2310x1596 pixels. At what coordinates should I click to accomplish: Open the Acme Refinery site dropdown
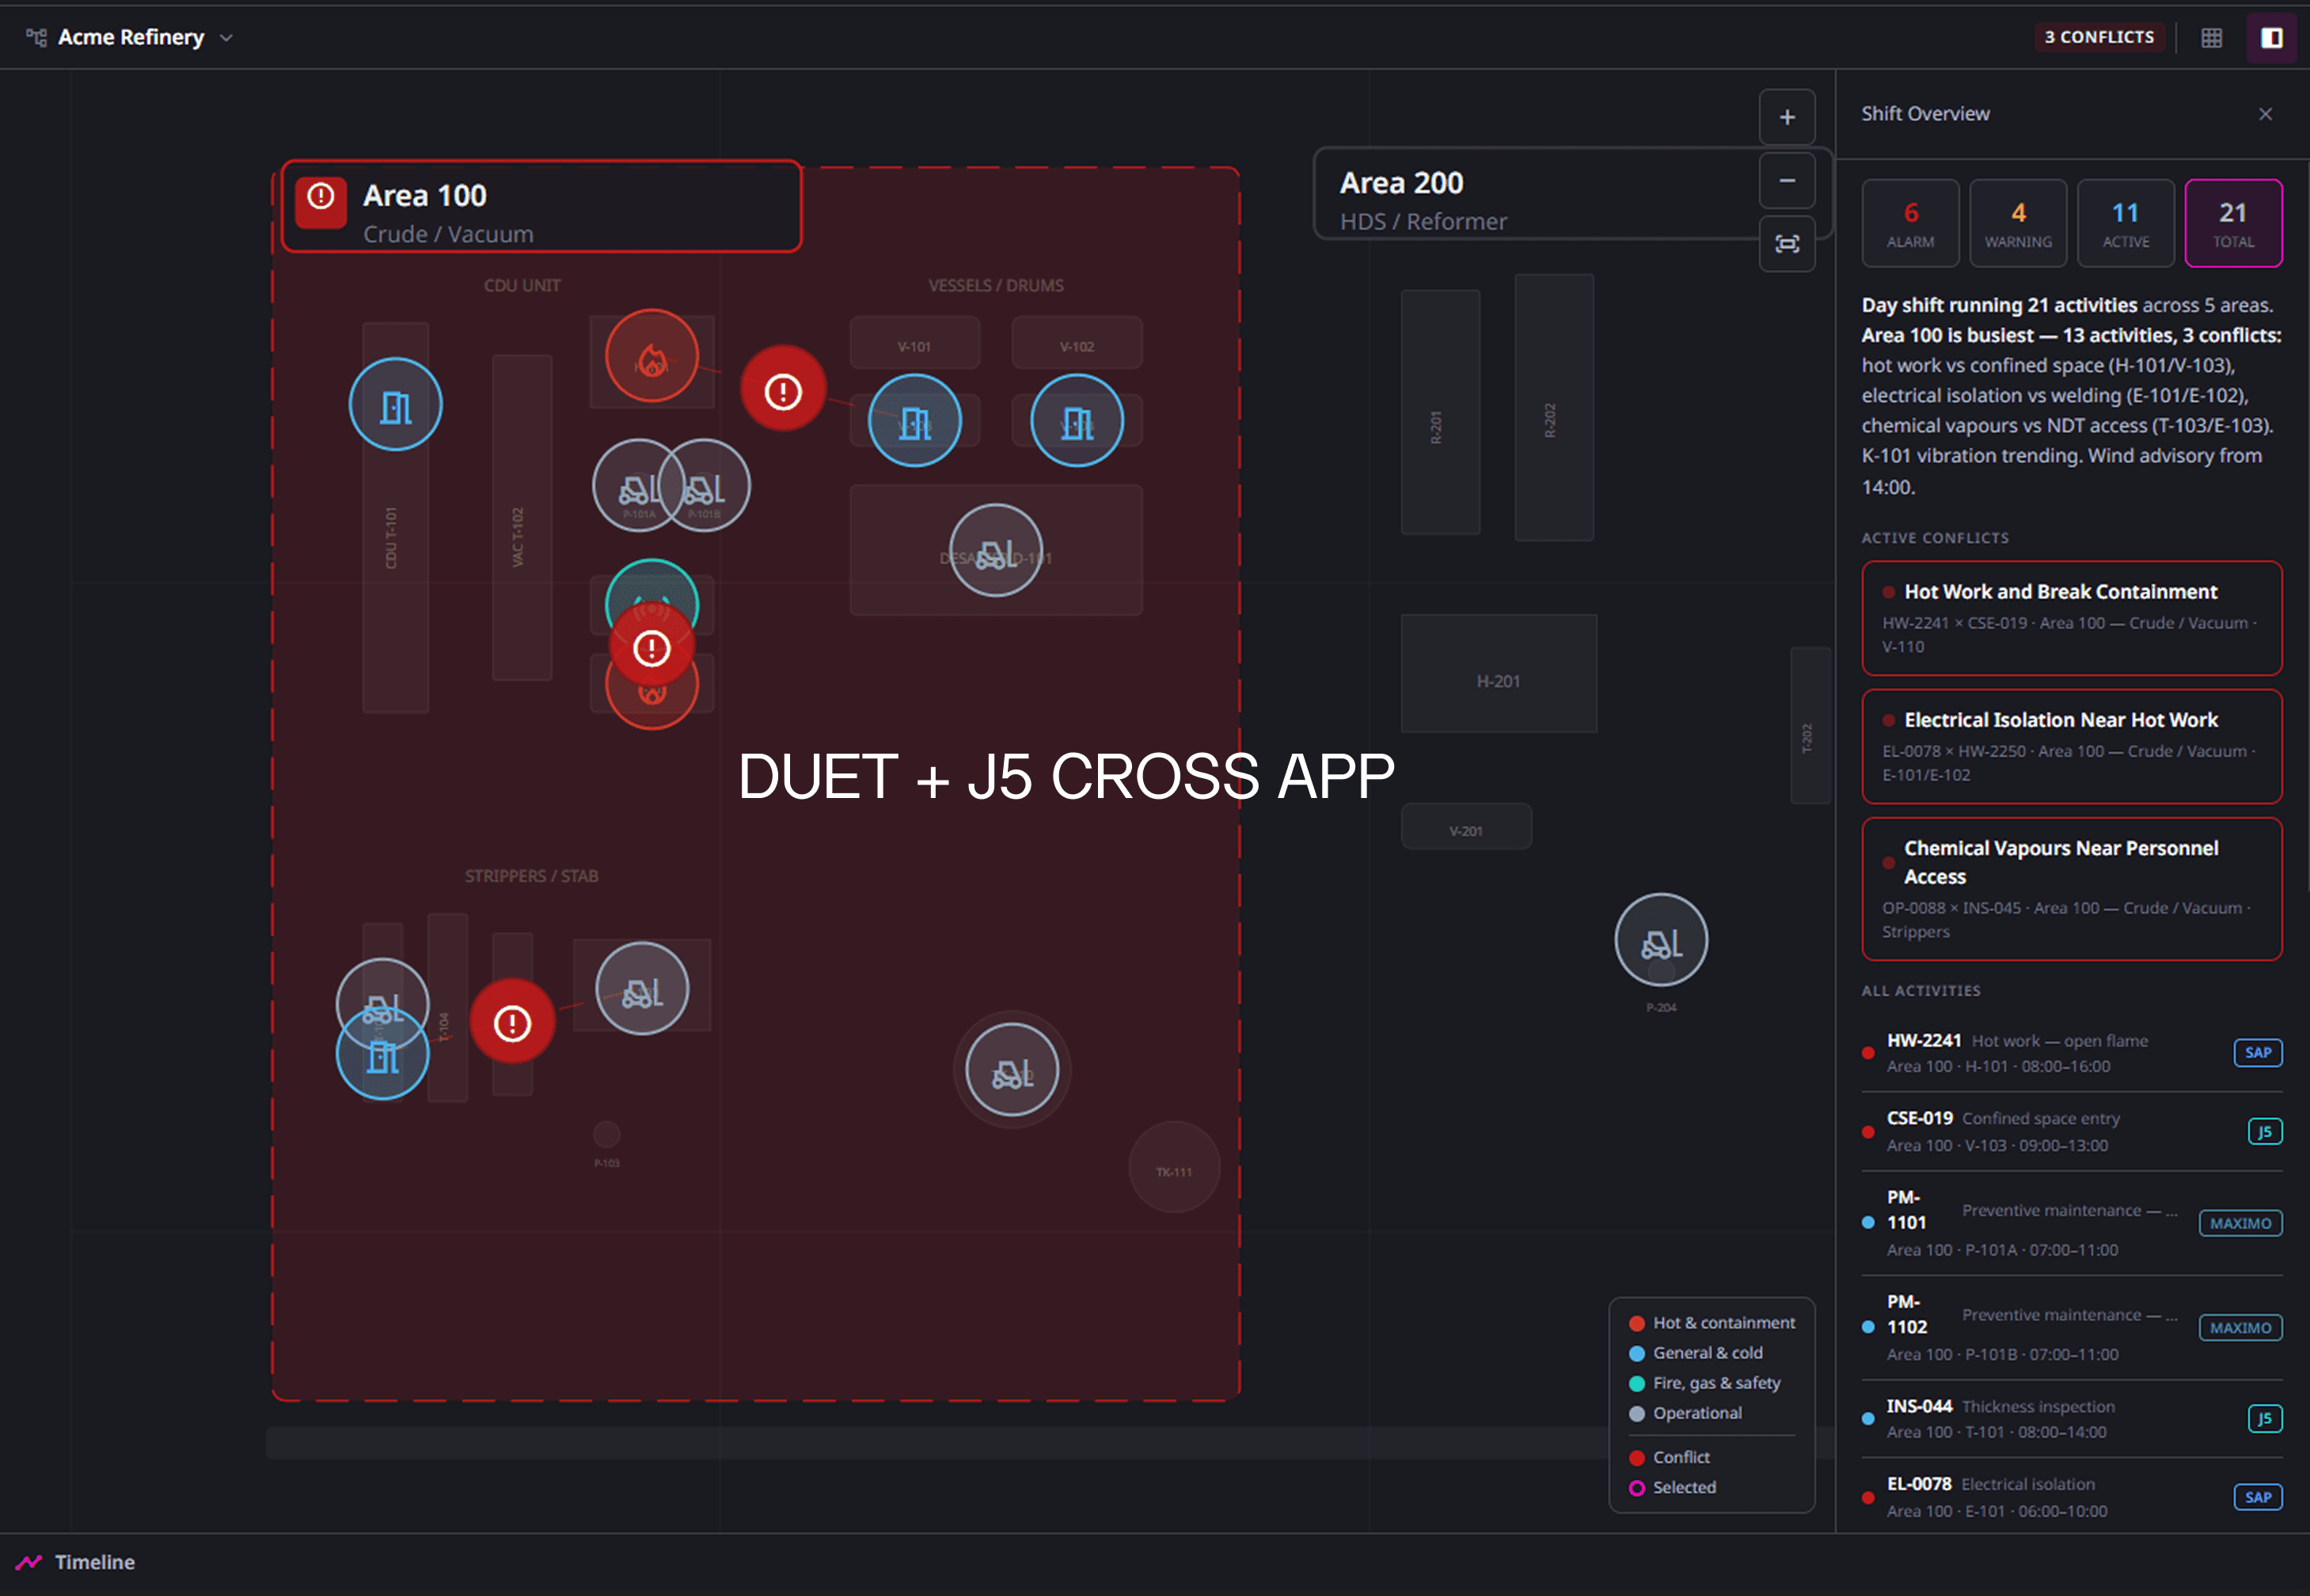point(130,37)
